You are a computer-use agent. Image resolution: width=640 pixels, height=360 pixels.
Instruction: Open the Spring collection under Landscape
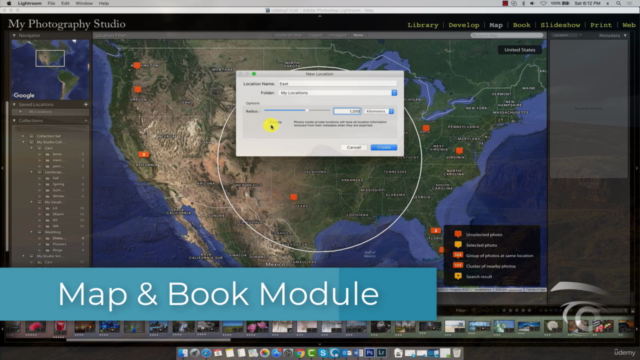tap(58, 184)
